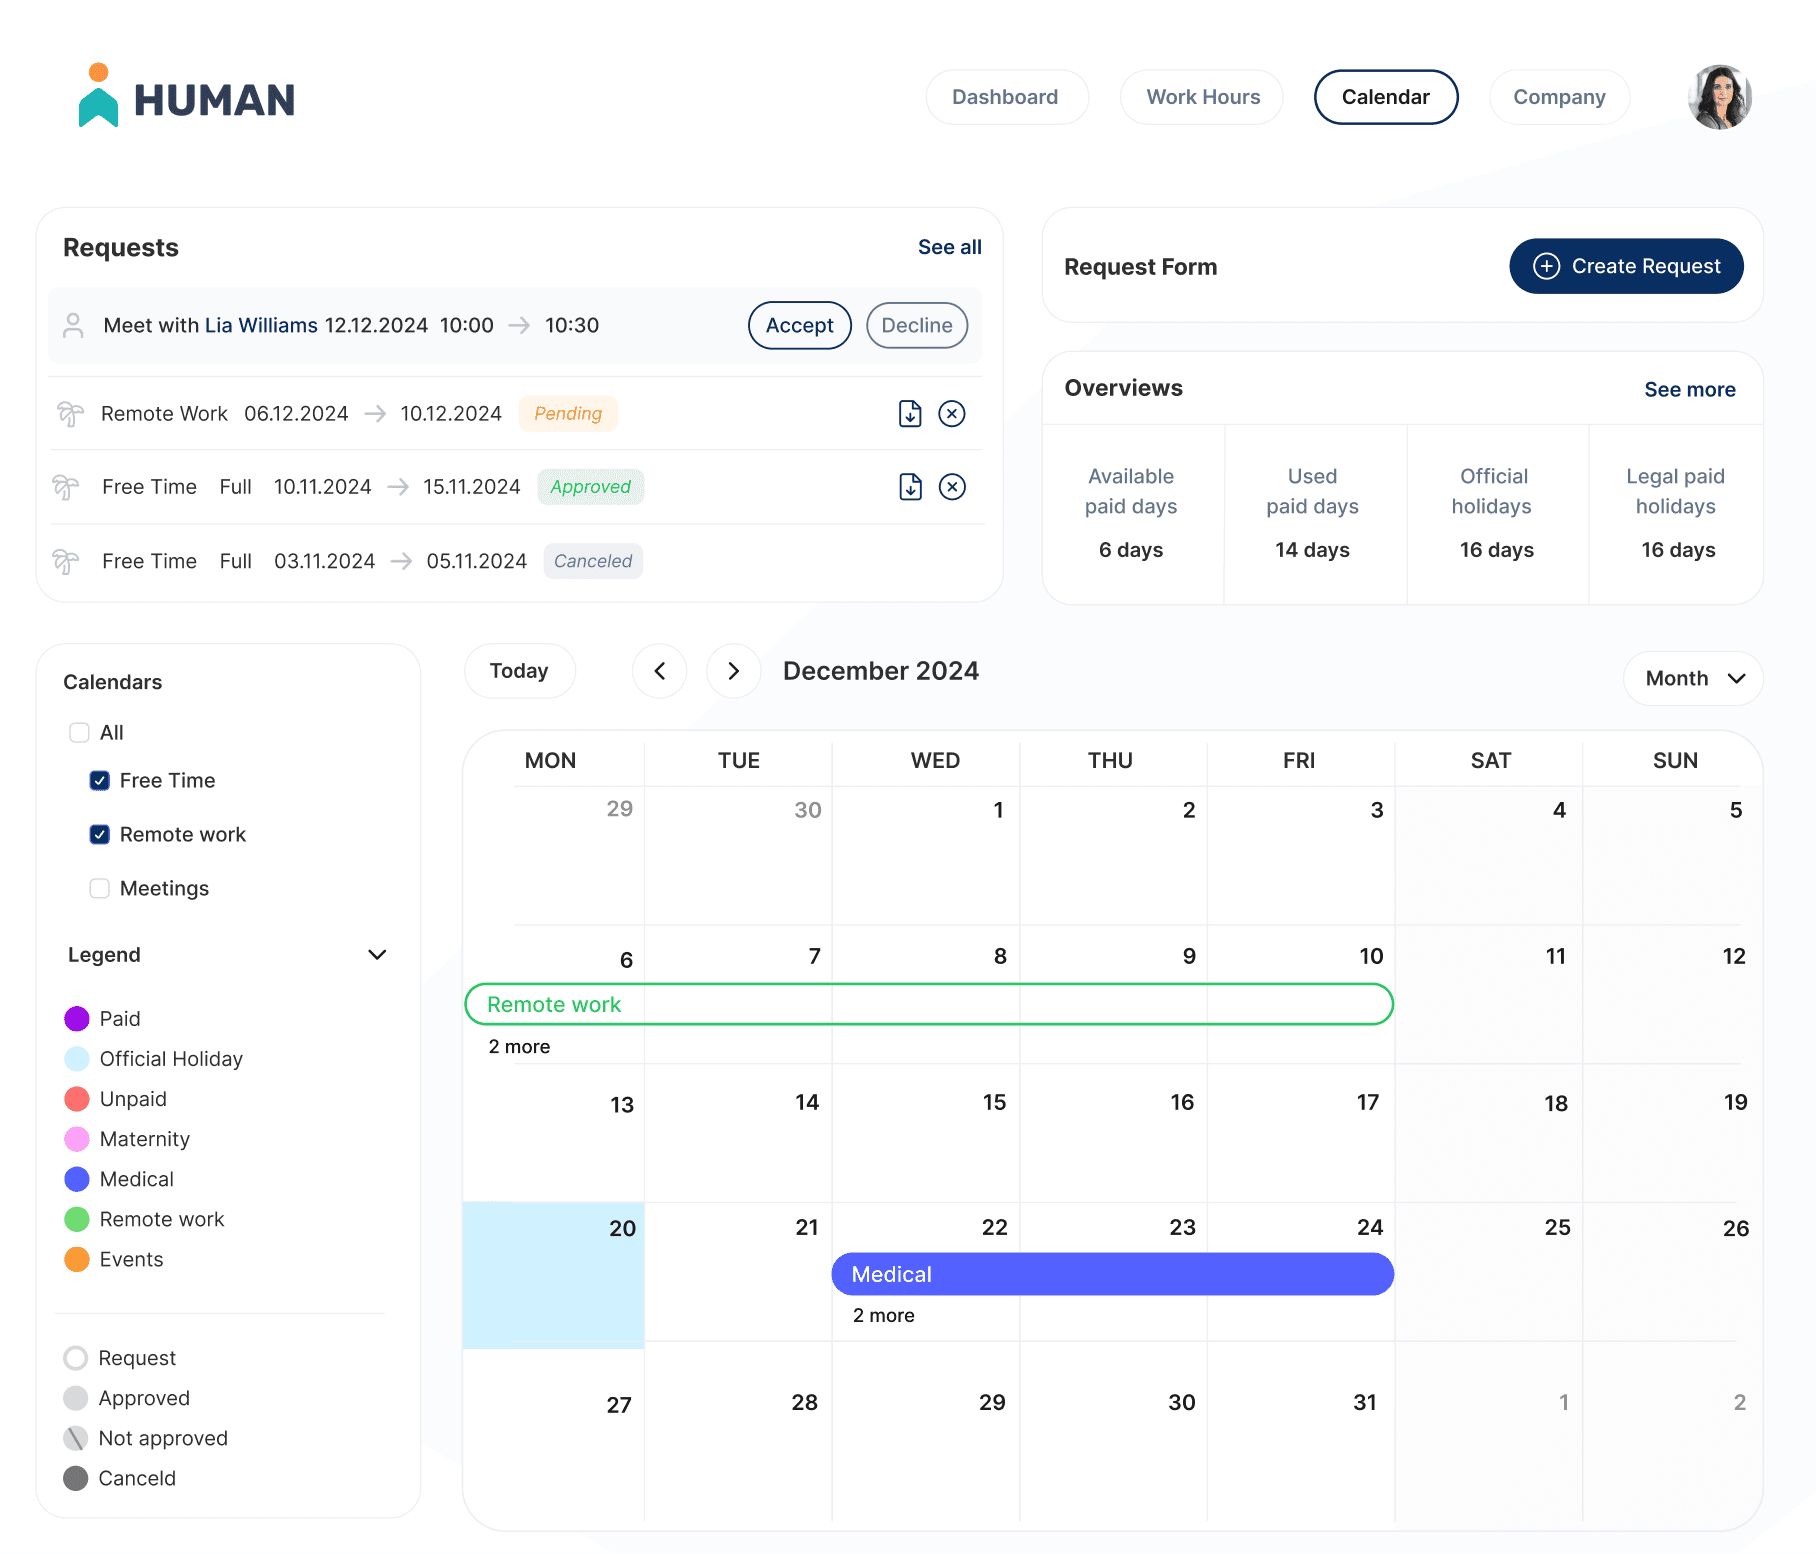Go to previous month with left chevron
Image resolution: width=1816 pixels, height=1554 pixels.
coord(659,671)
